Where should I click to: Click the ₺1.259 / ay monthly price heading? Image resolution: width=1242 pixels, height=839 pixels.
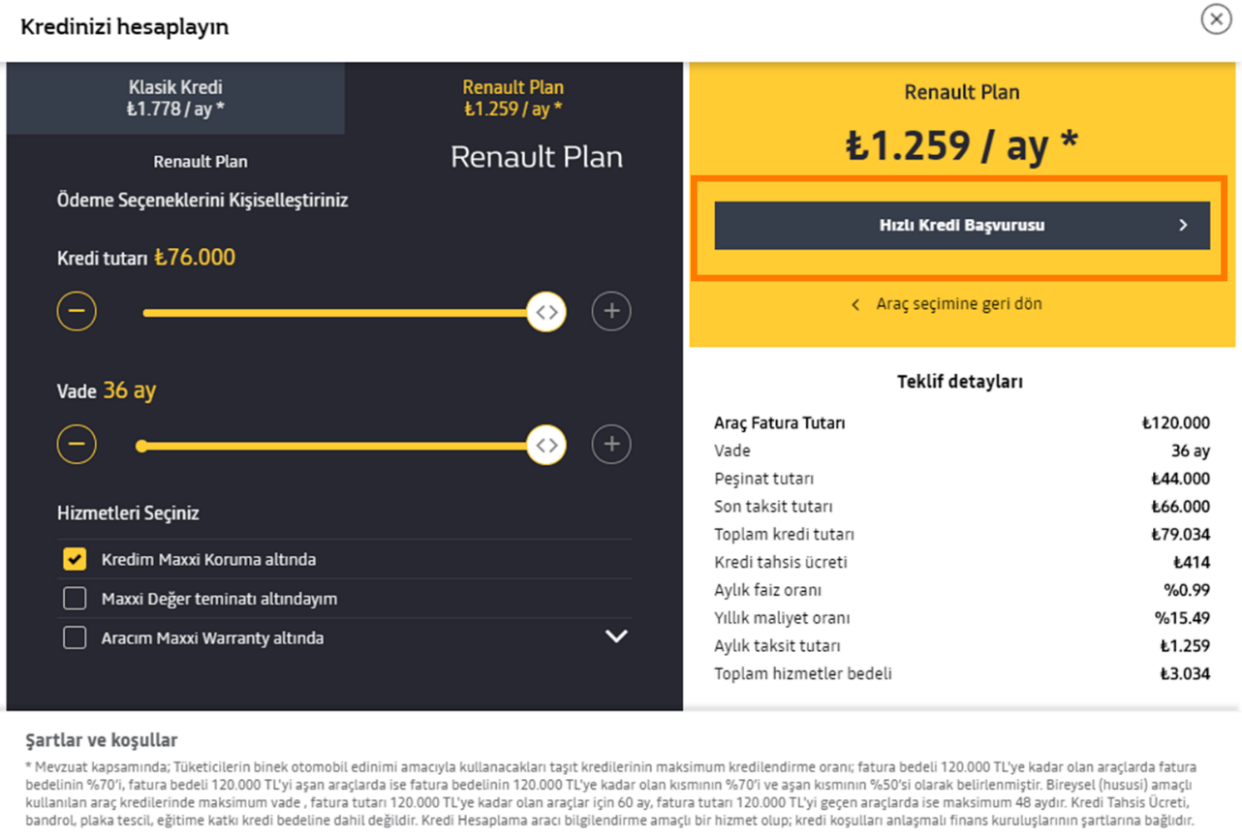pyautogui.click(x=961, y=146)
